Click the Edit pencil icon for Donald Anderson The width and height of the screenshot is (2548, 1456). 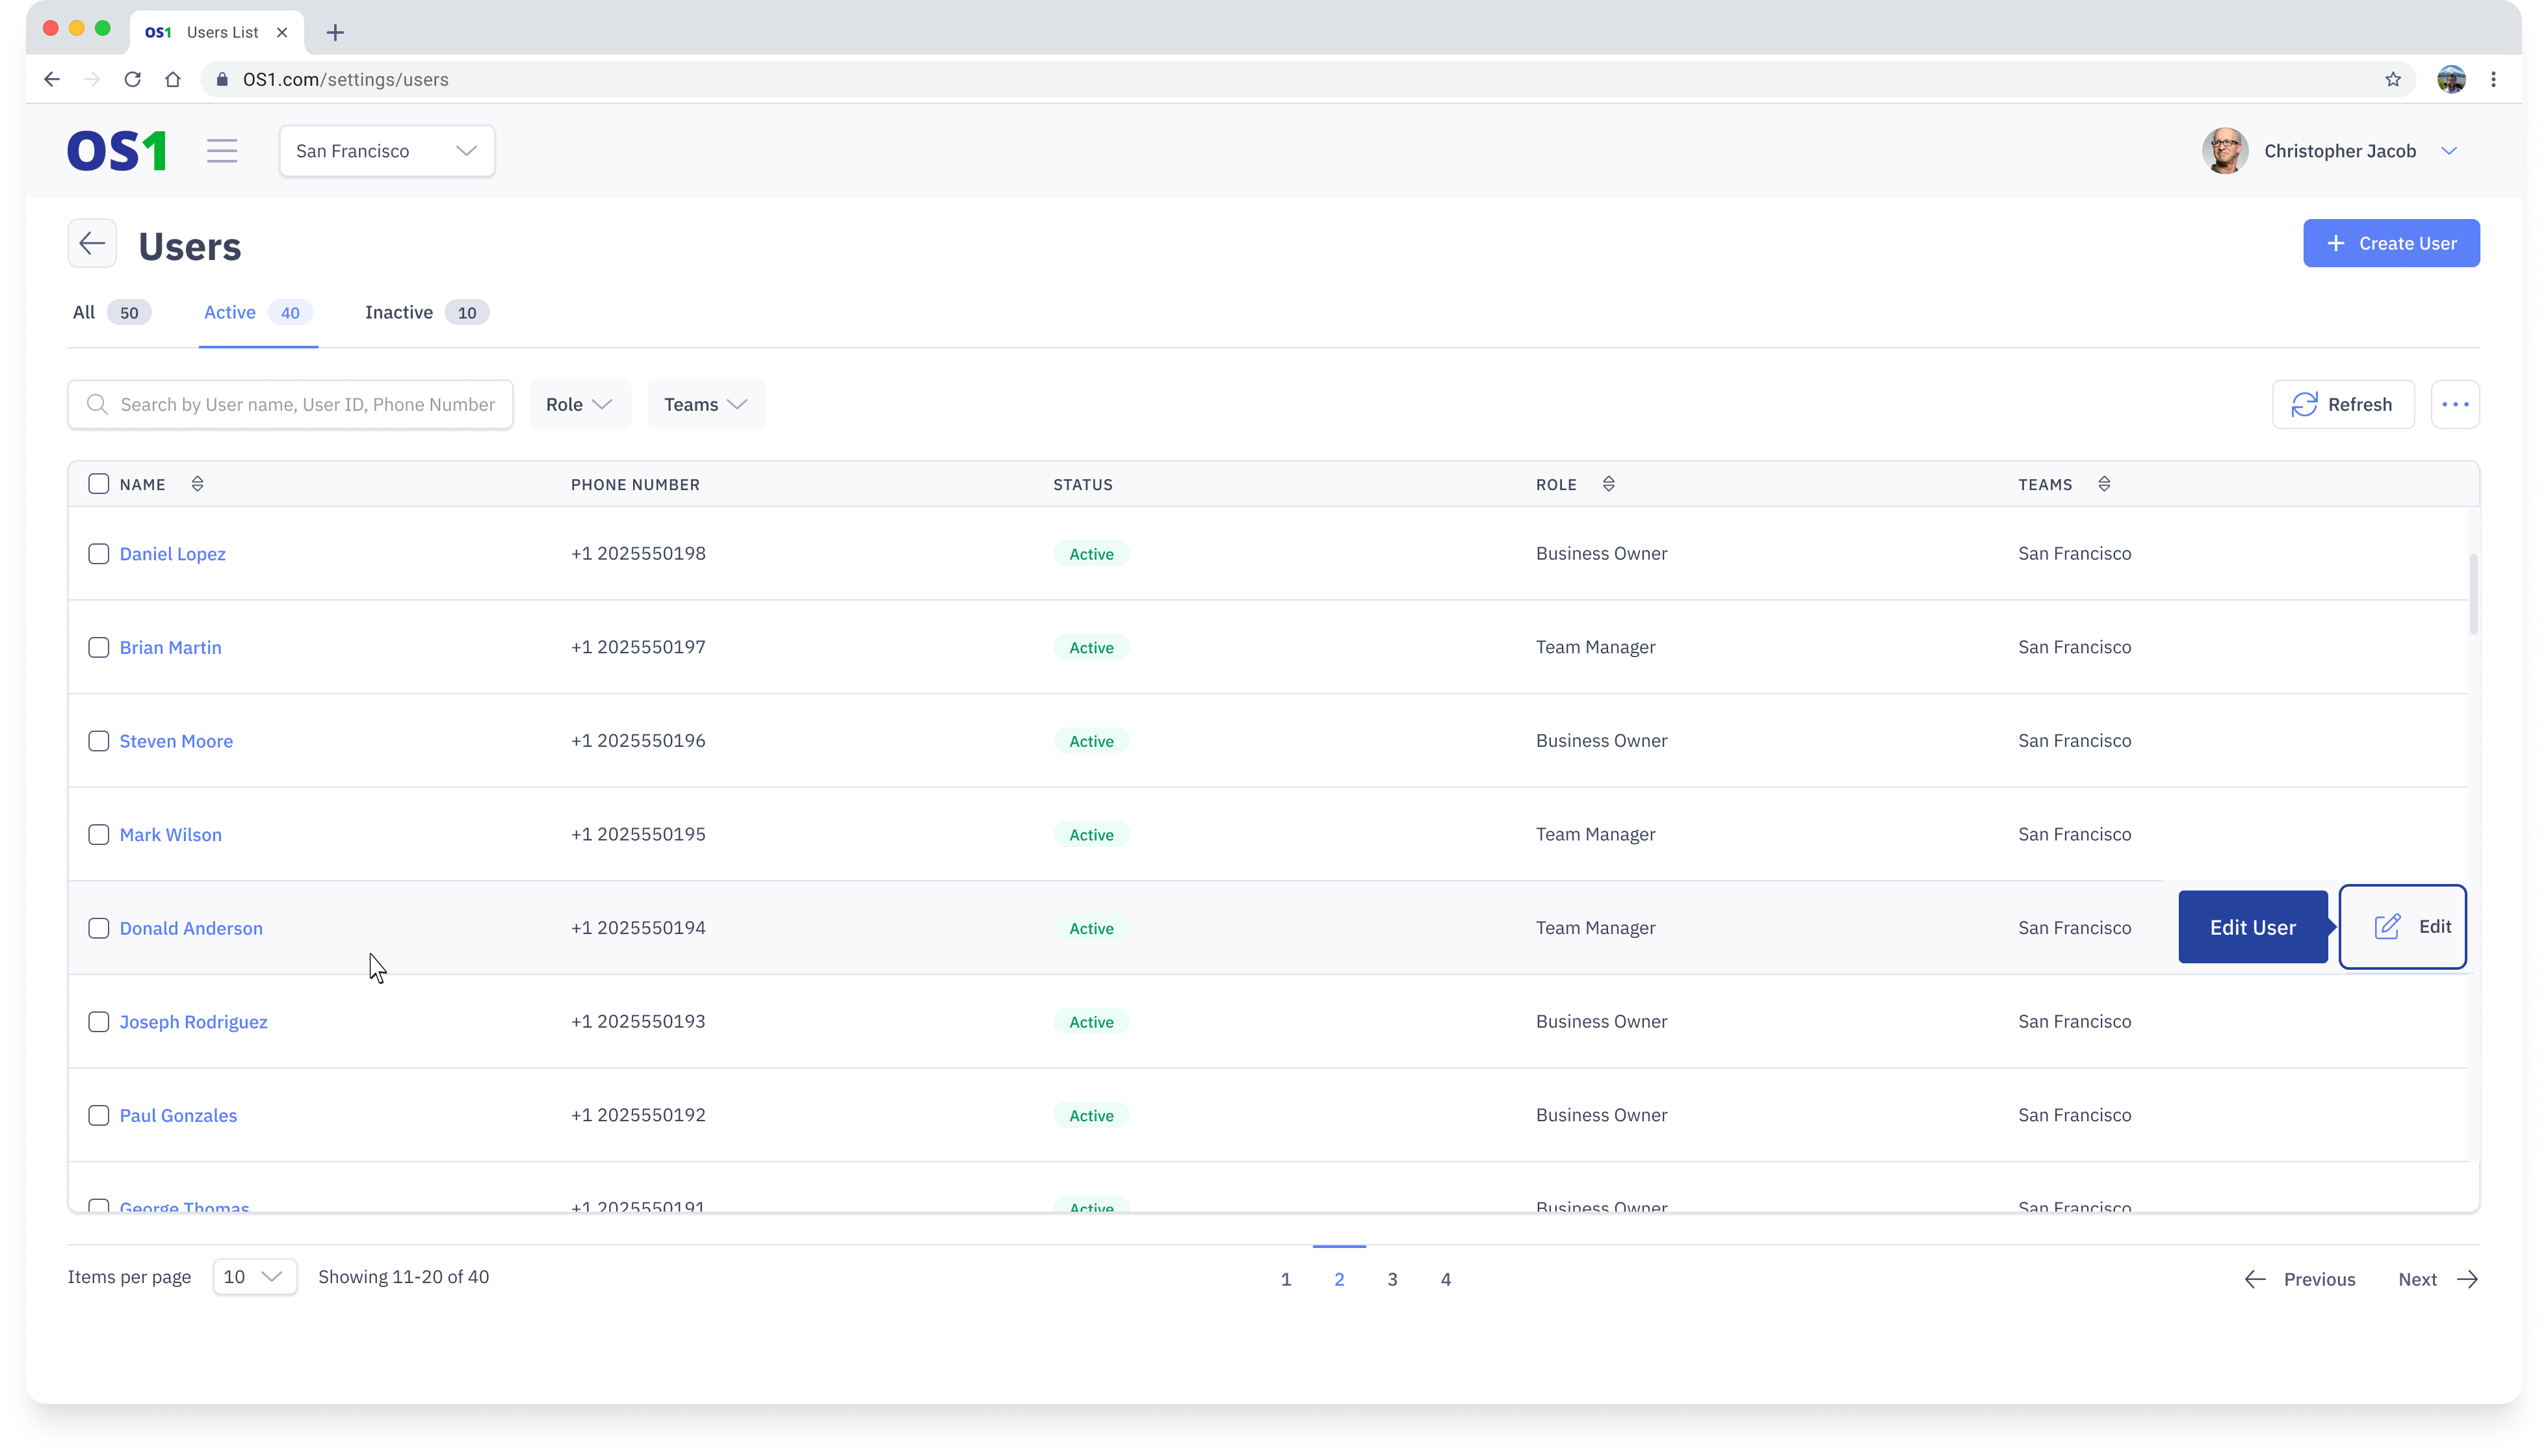coord(2387,927)
